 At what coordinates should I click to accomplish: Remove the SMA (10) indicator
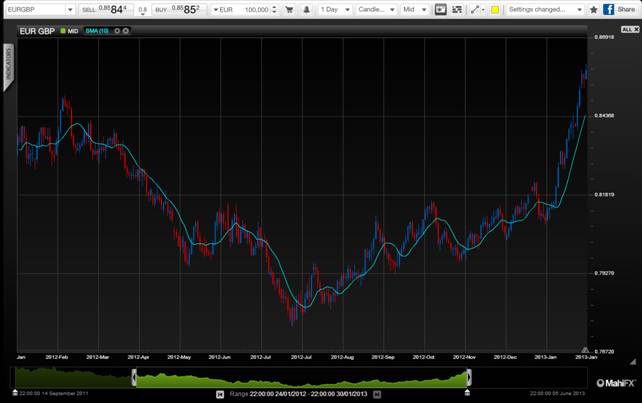tap(126, 31)
